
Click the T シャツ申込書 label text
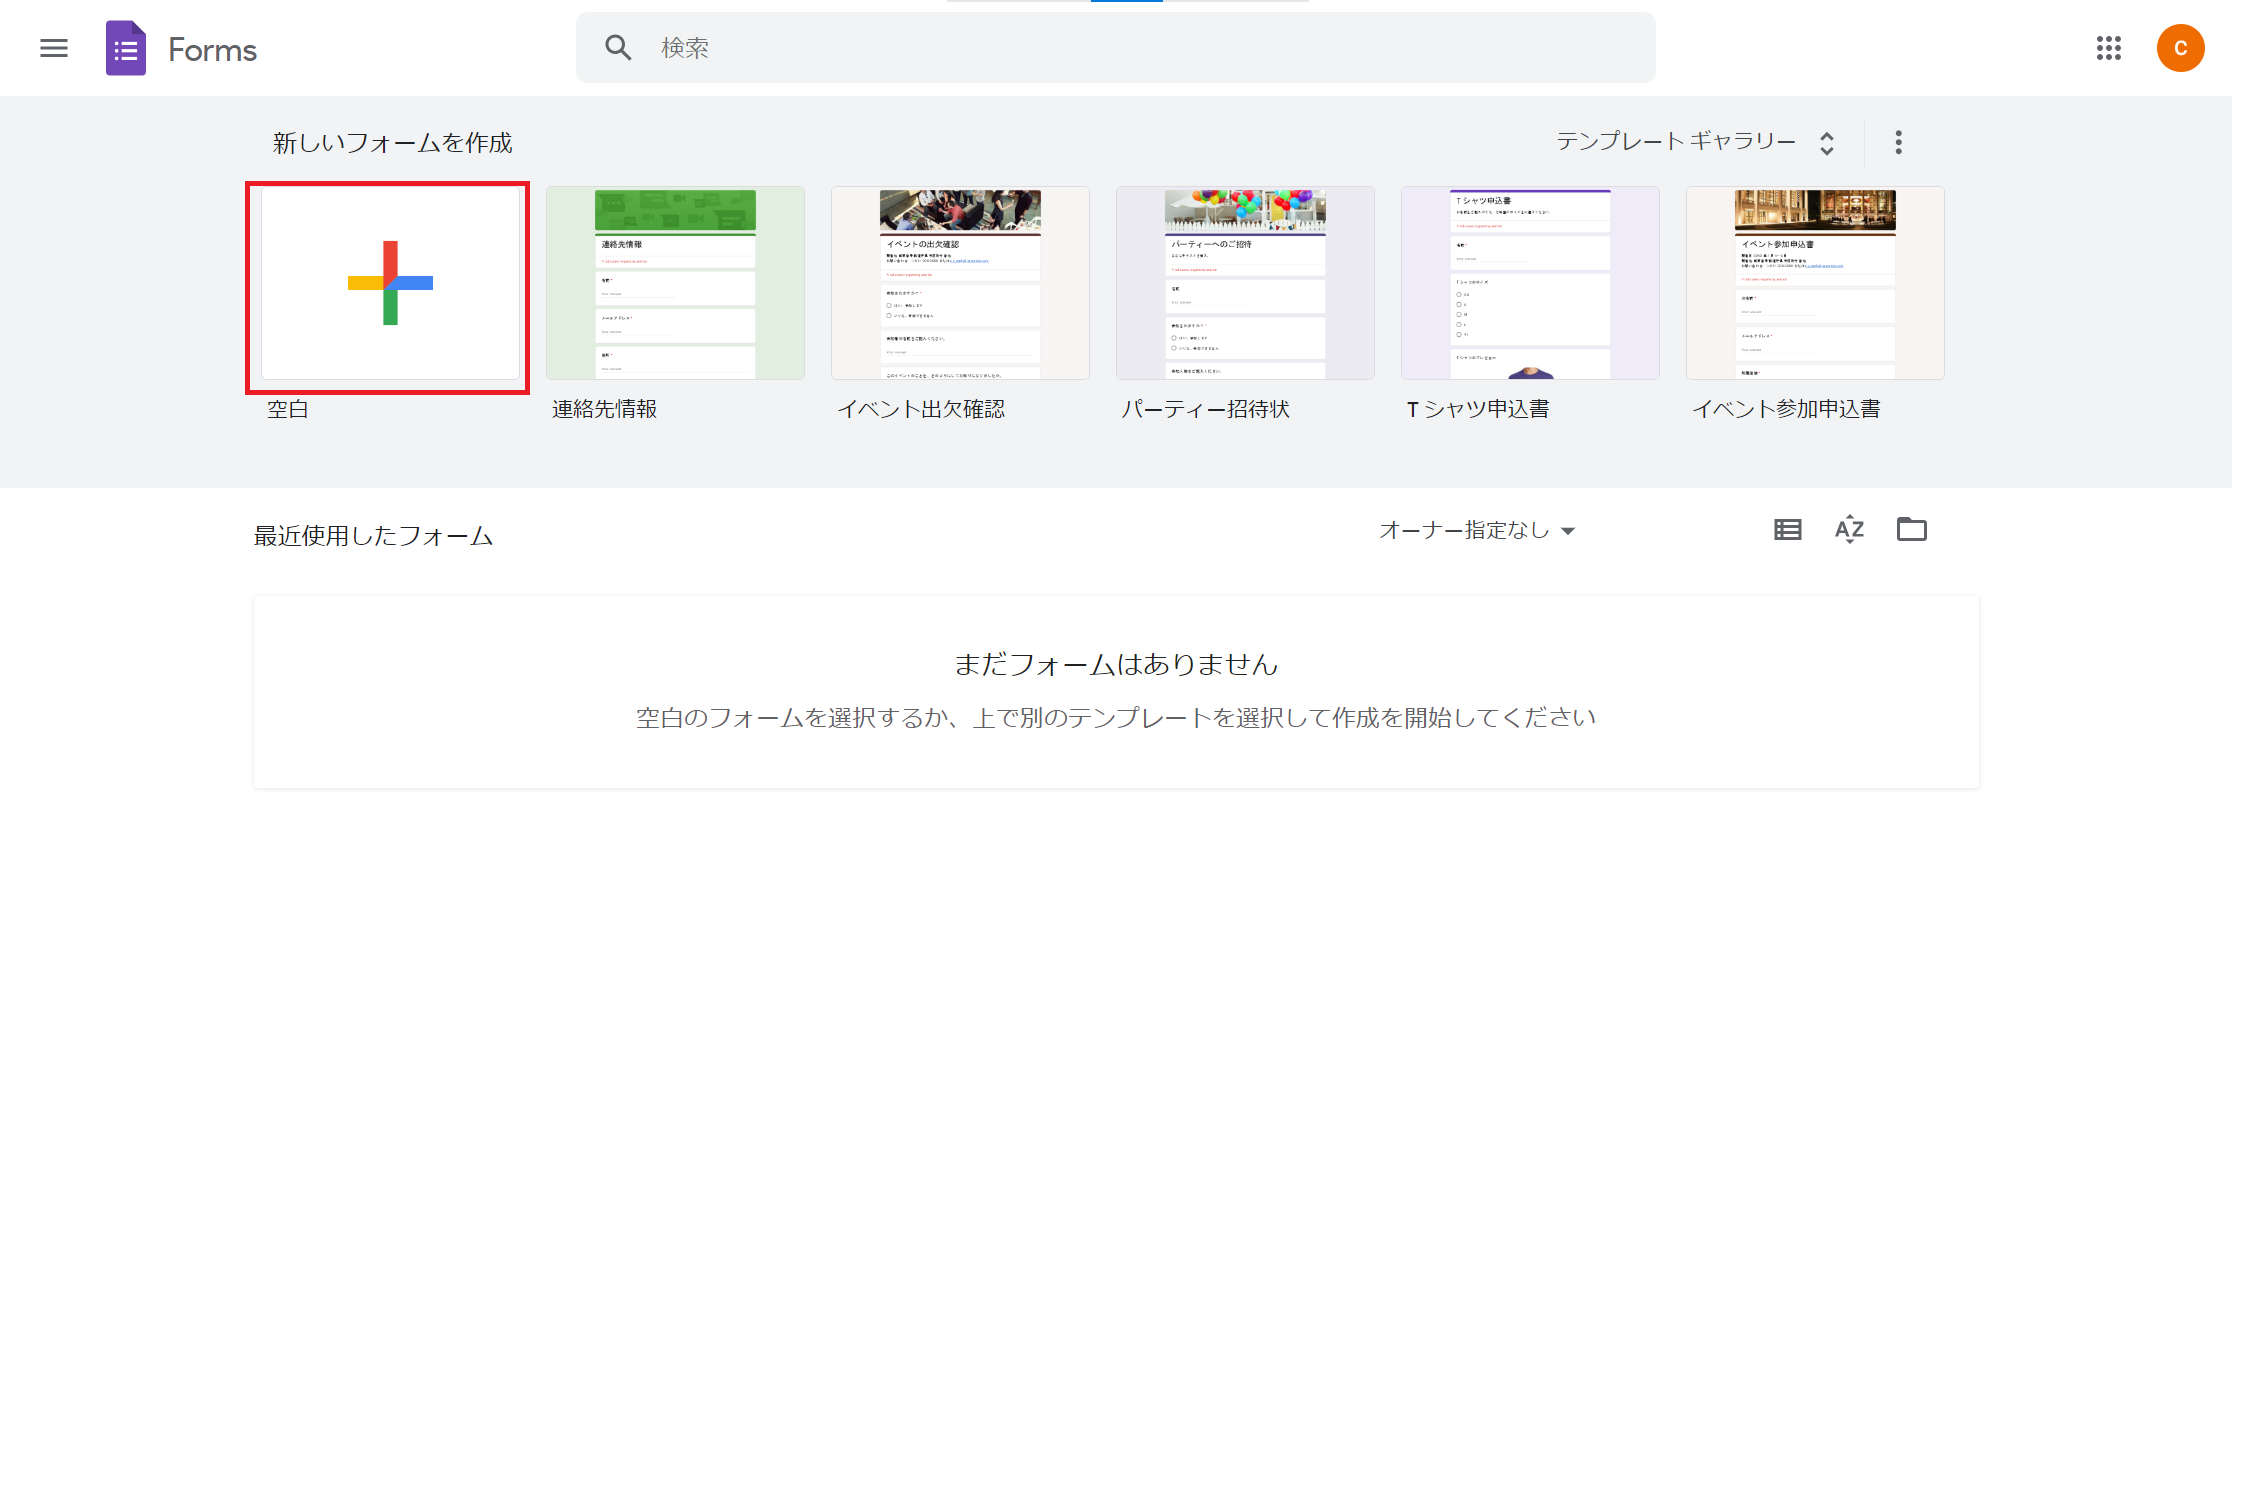[1478, 409]
